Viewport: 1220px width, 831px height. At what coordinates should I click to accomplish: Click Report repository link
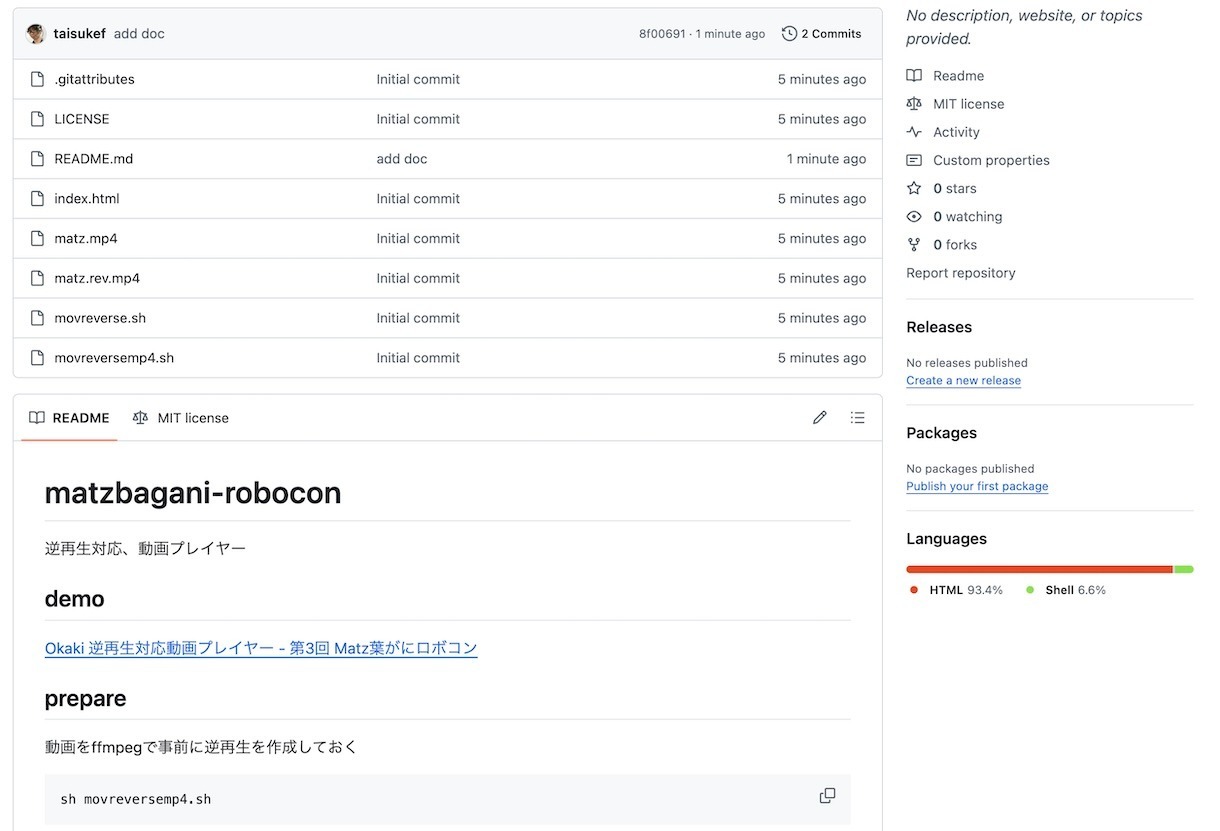pyautogui.click(x=960, y=273)
